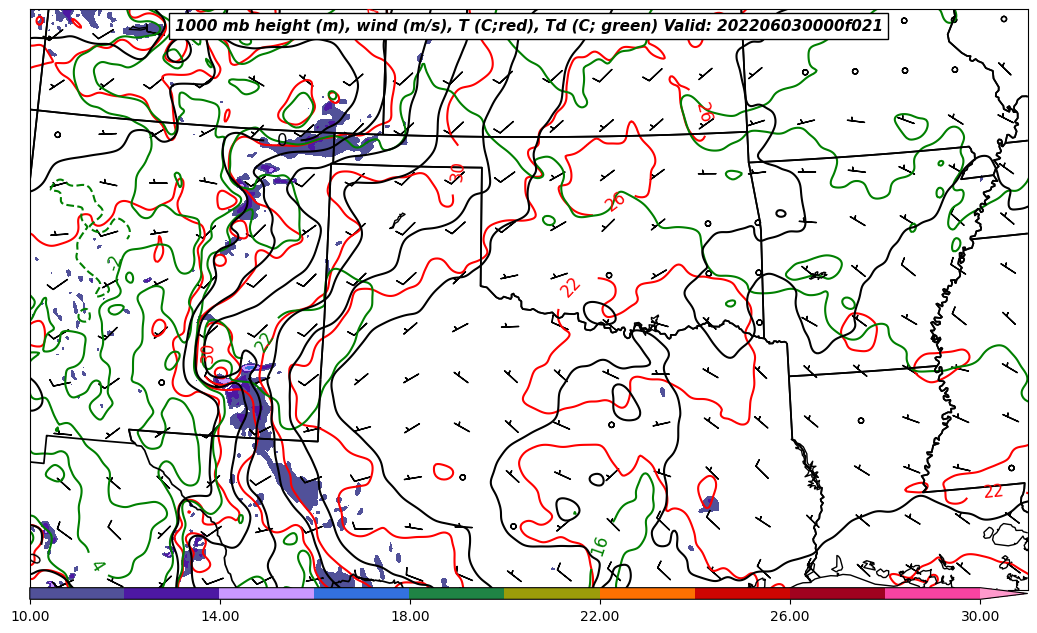This screenshot has width=1037, height=633.
Task: Click the '18.00' colorbar tick label
Action: 409,616
